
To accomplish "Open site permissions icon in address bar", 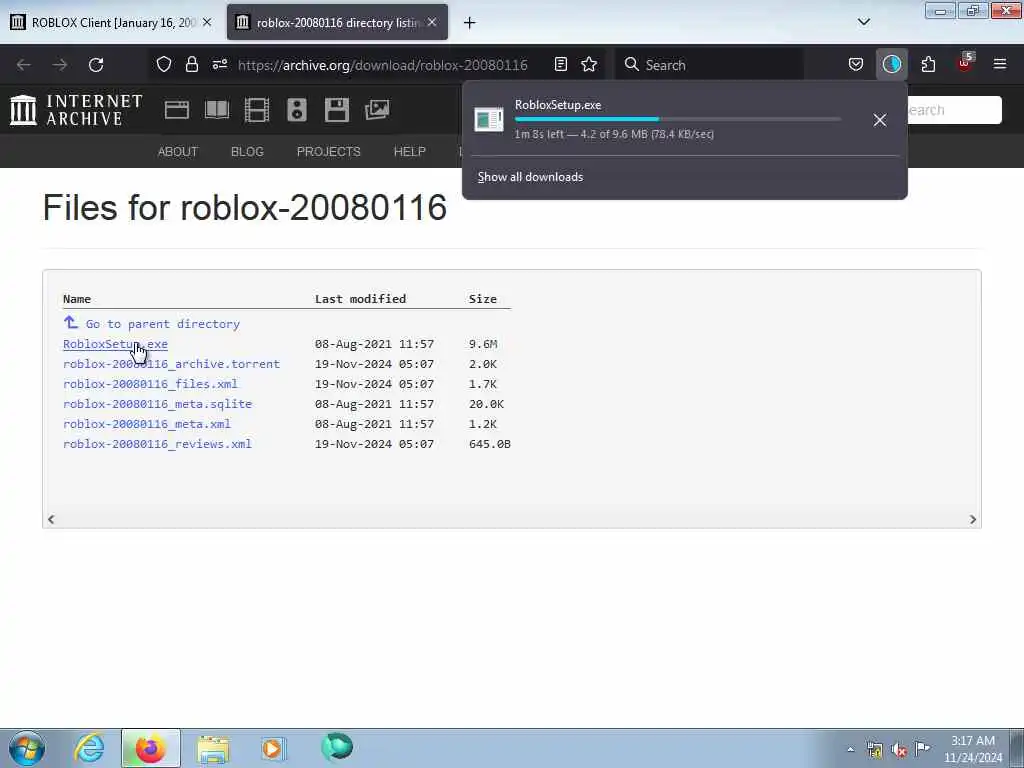I will coord(219,65).
